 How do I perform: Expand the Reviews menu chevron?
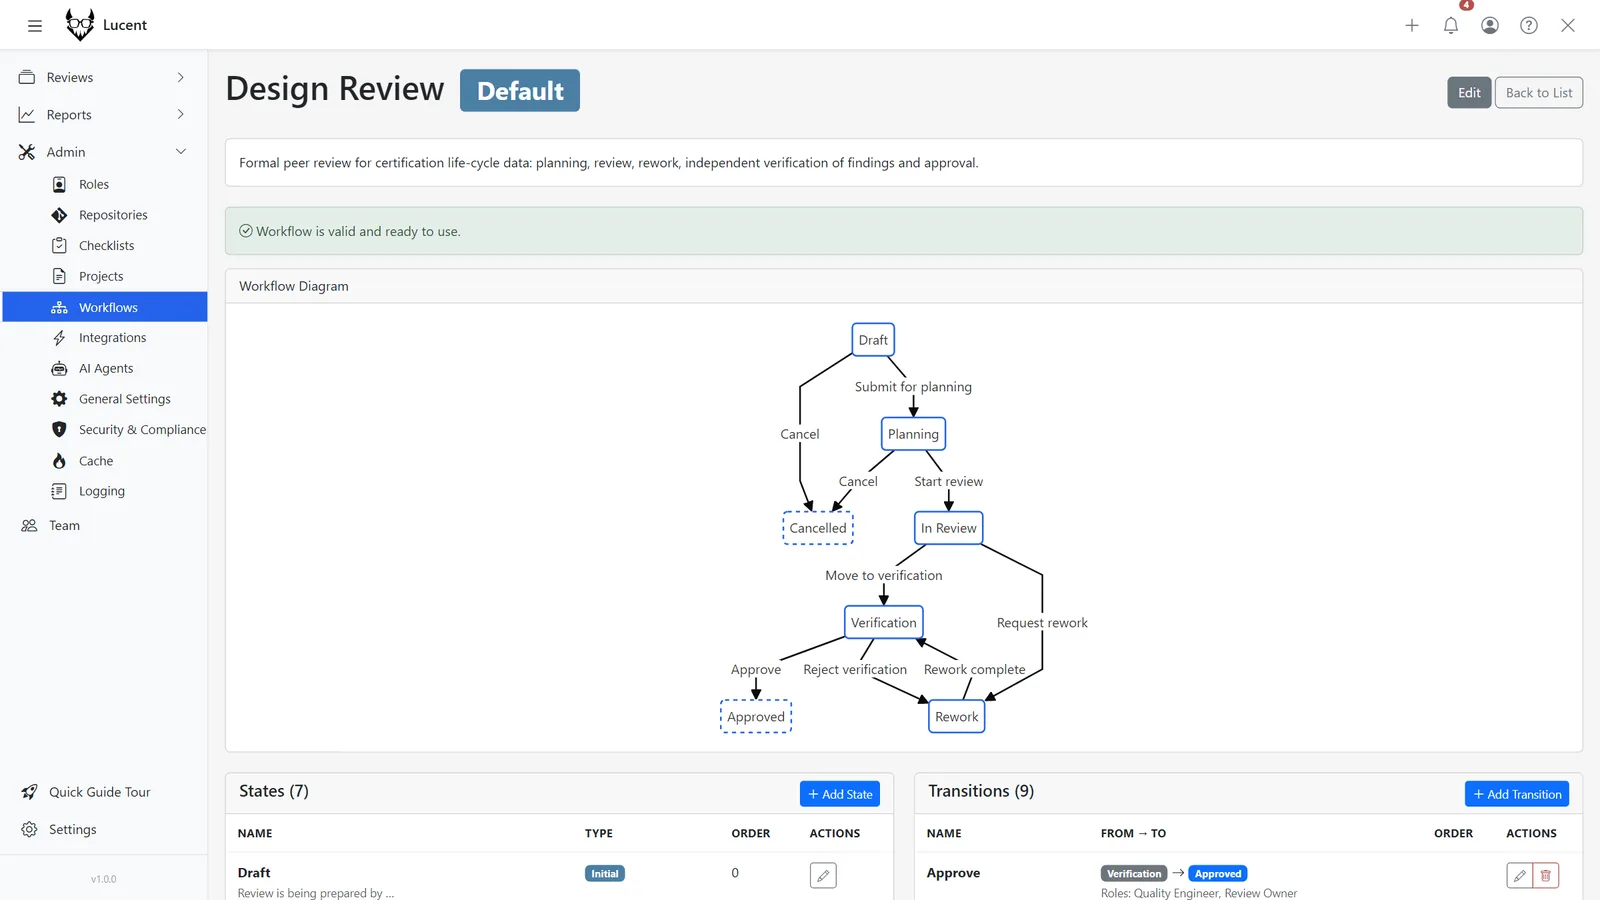click(181, 77)
